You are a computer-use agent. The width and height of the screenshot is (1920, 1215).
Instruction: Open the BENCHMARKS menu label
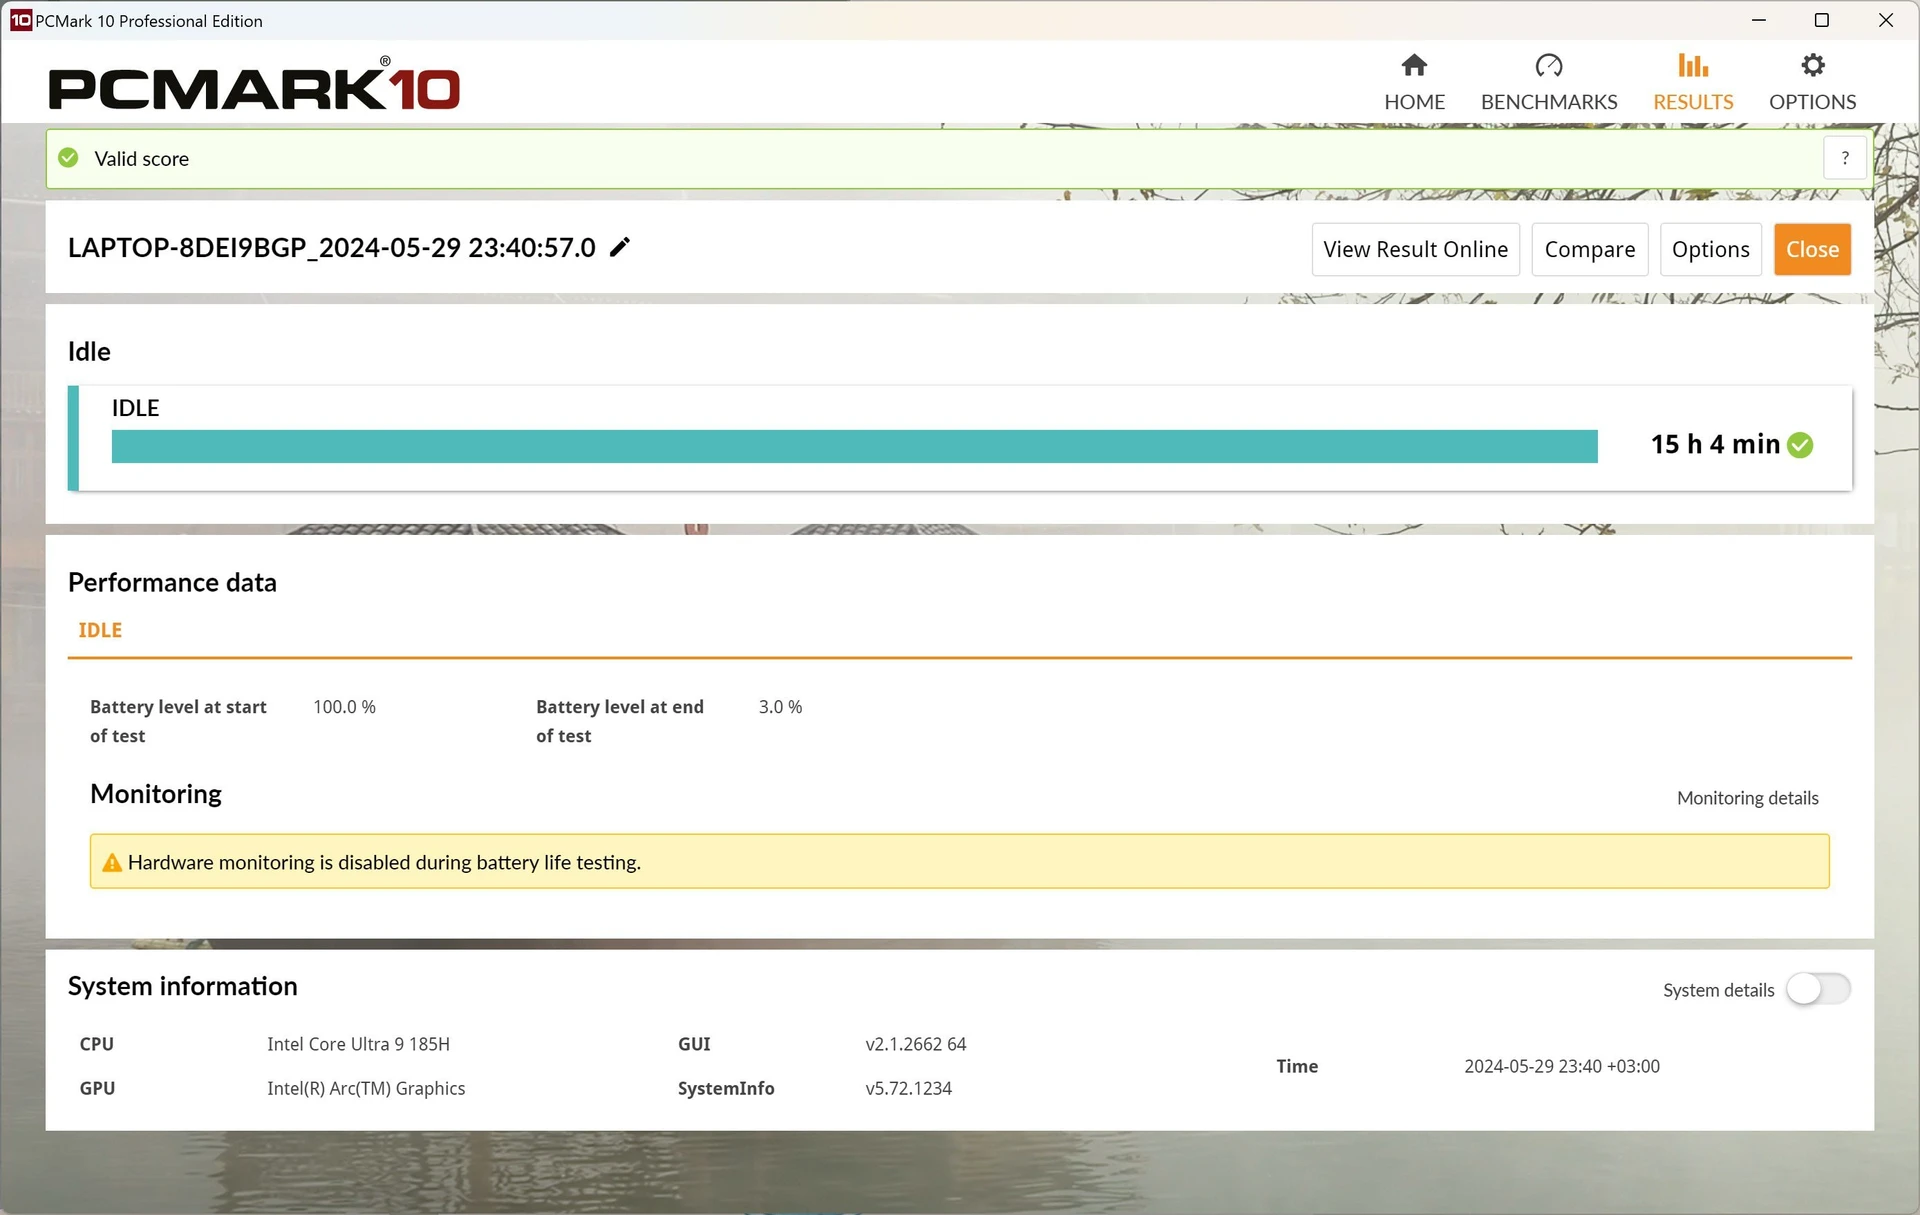coord(1548,102)
